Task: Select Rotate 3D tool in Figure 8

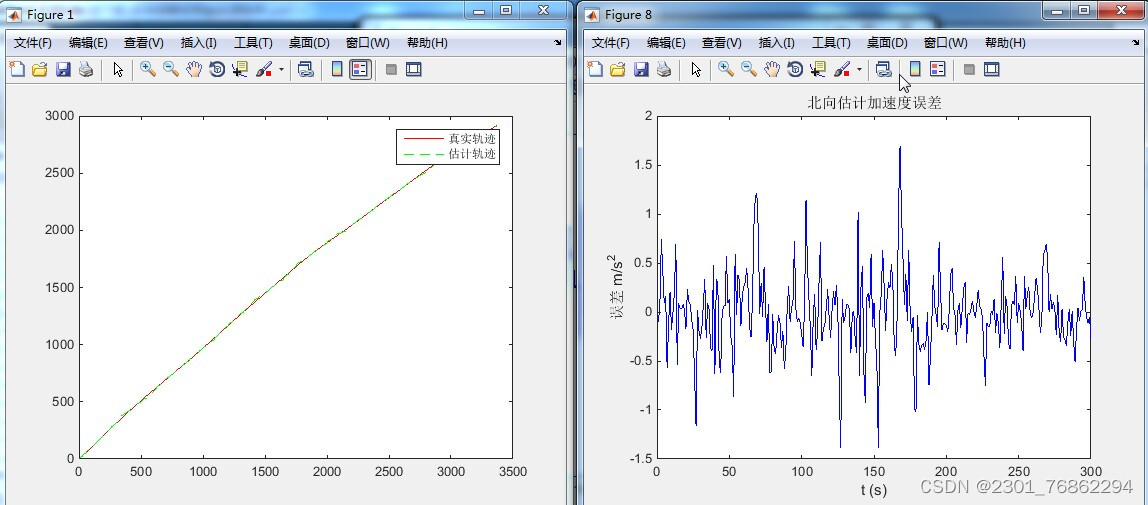Action: (x=794, y=70)
